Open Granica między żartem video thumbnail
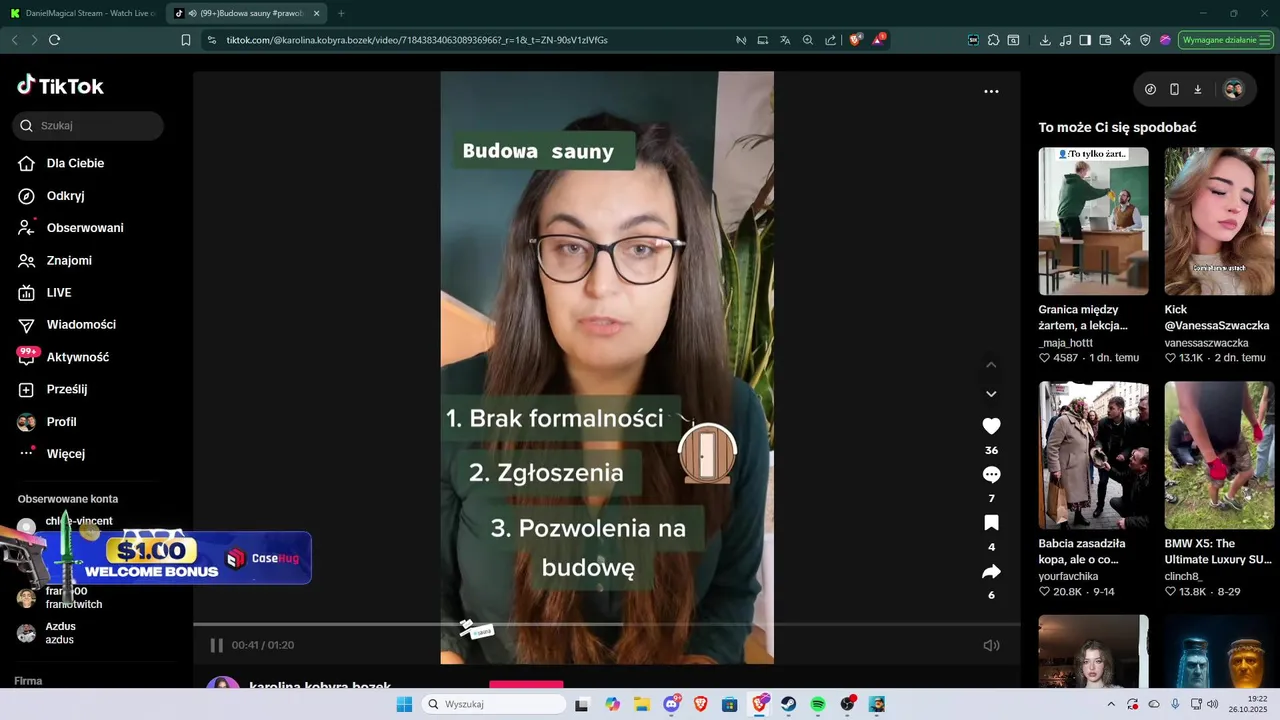The width and height of the screenshot is (1280, 720). click(1093, 221)
